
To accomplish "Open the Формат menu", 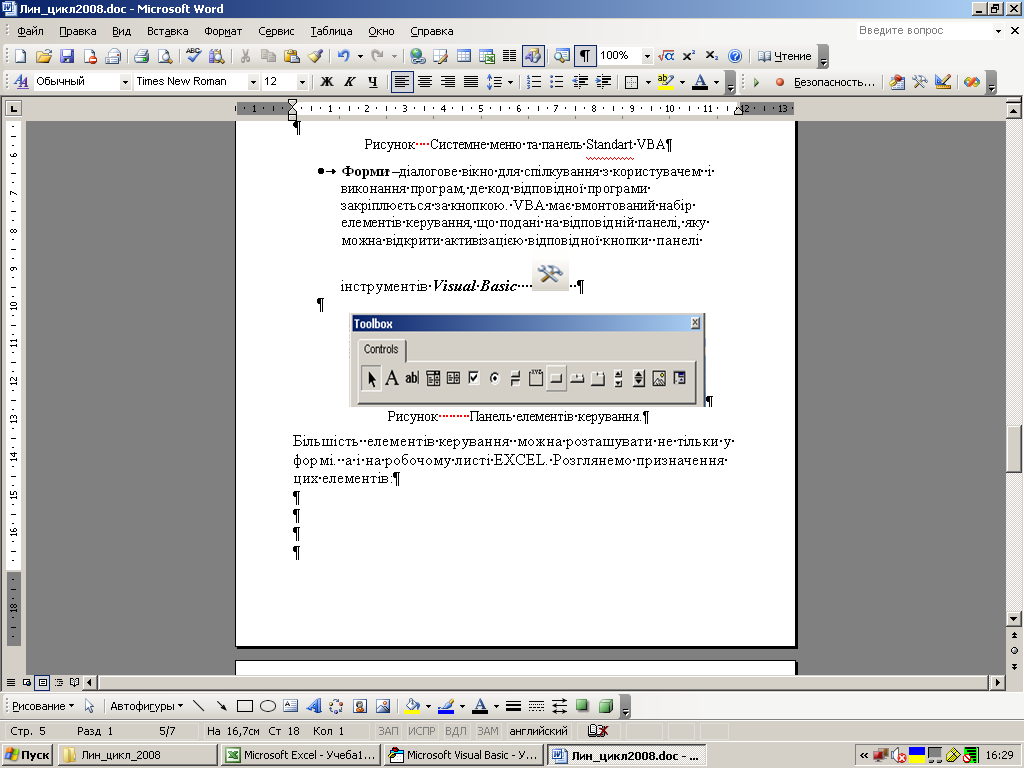I will 223,31.
